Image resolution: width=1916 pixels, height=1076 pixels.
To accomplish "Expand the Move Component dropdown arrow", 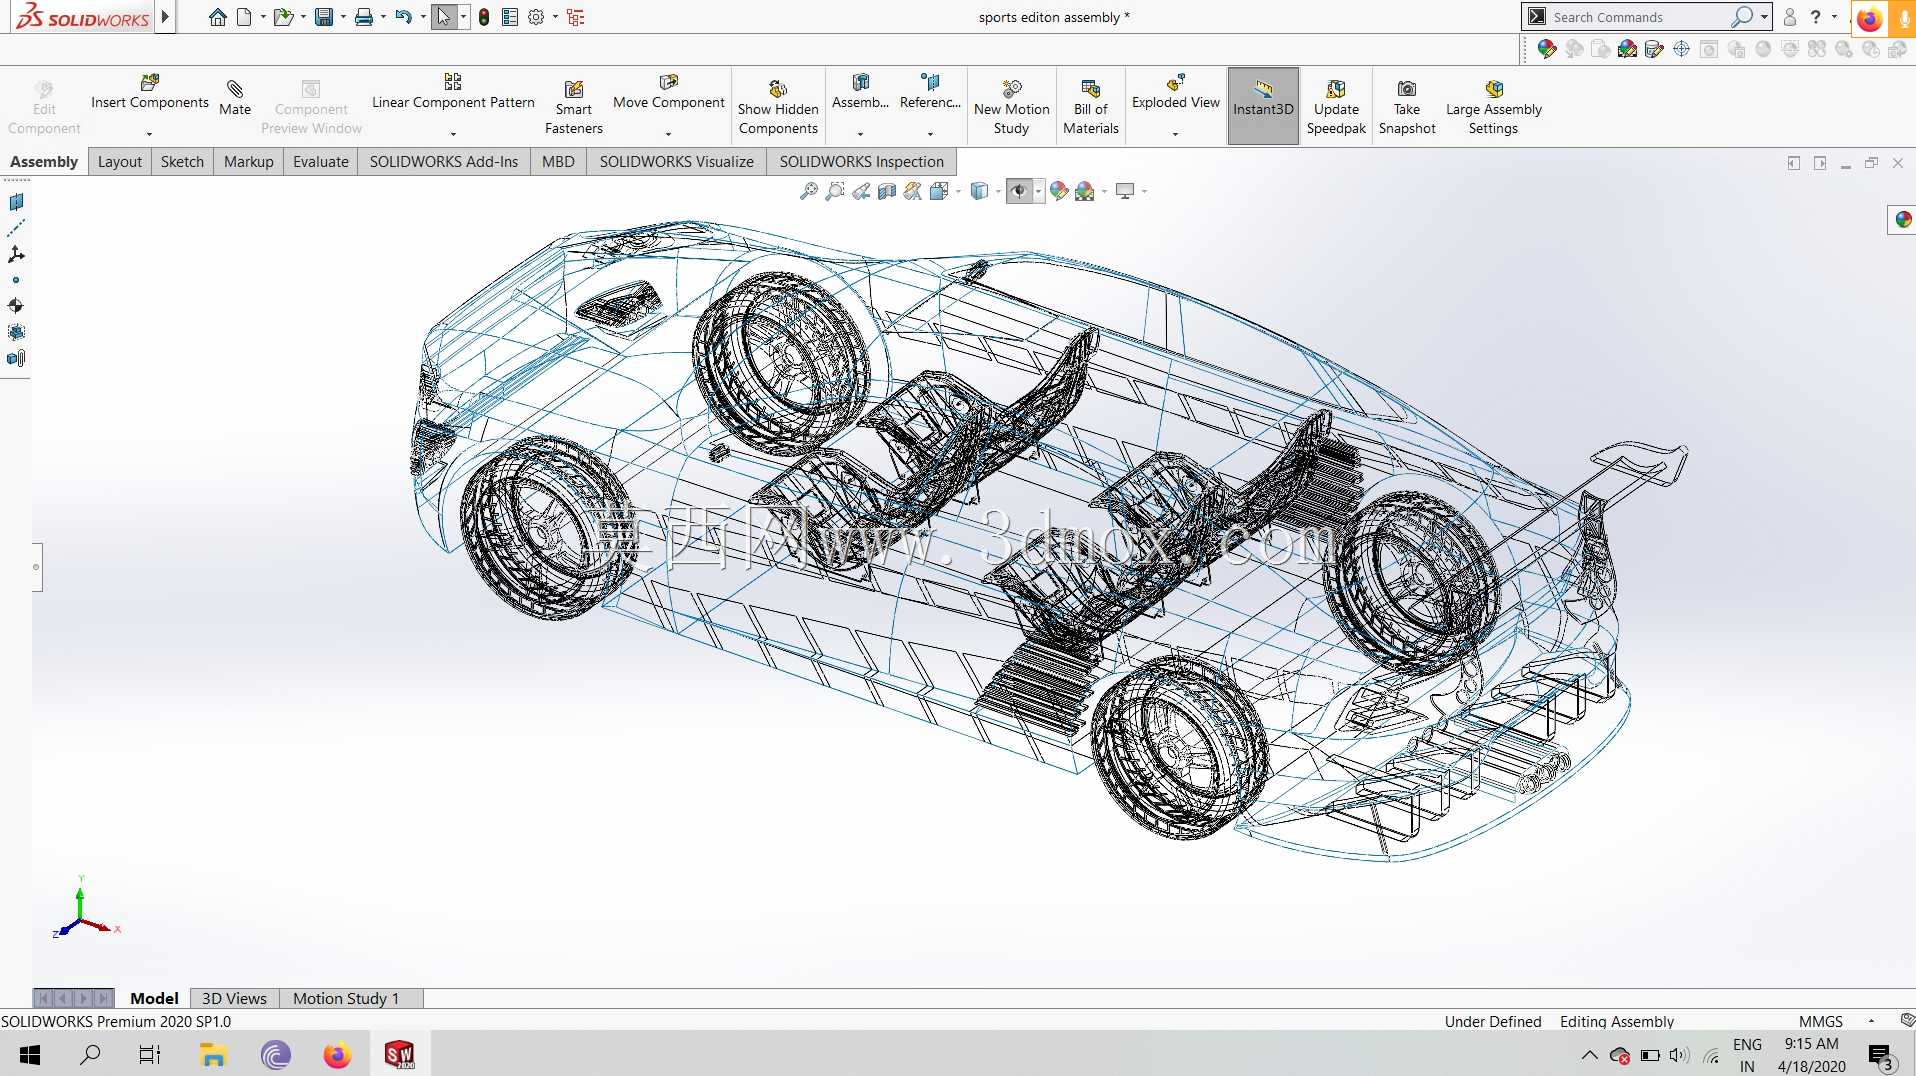I will (668, 134).
